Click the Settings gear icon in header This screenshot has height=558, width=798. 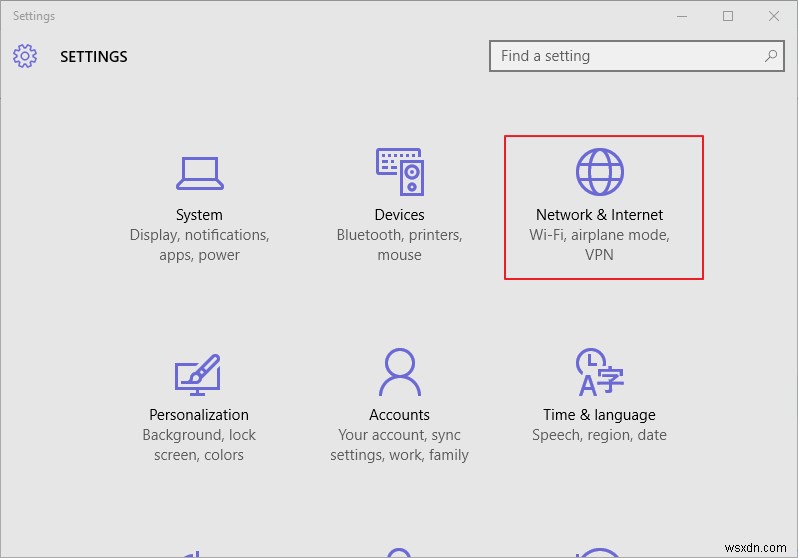point(25,56)
